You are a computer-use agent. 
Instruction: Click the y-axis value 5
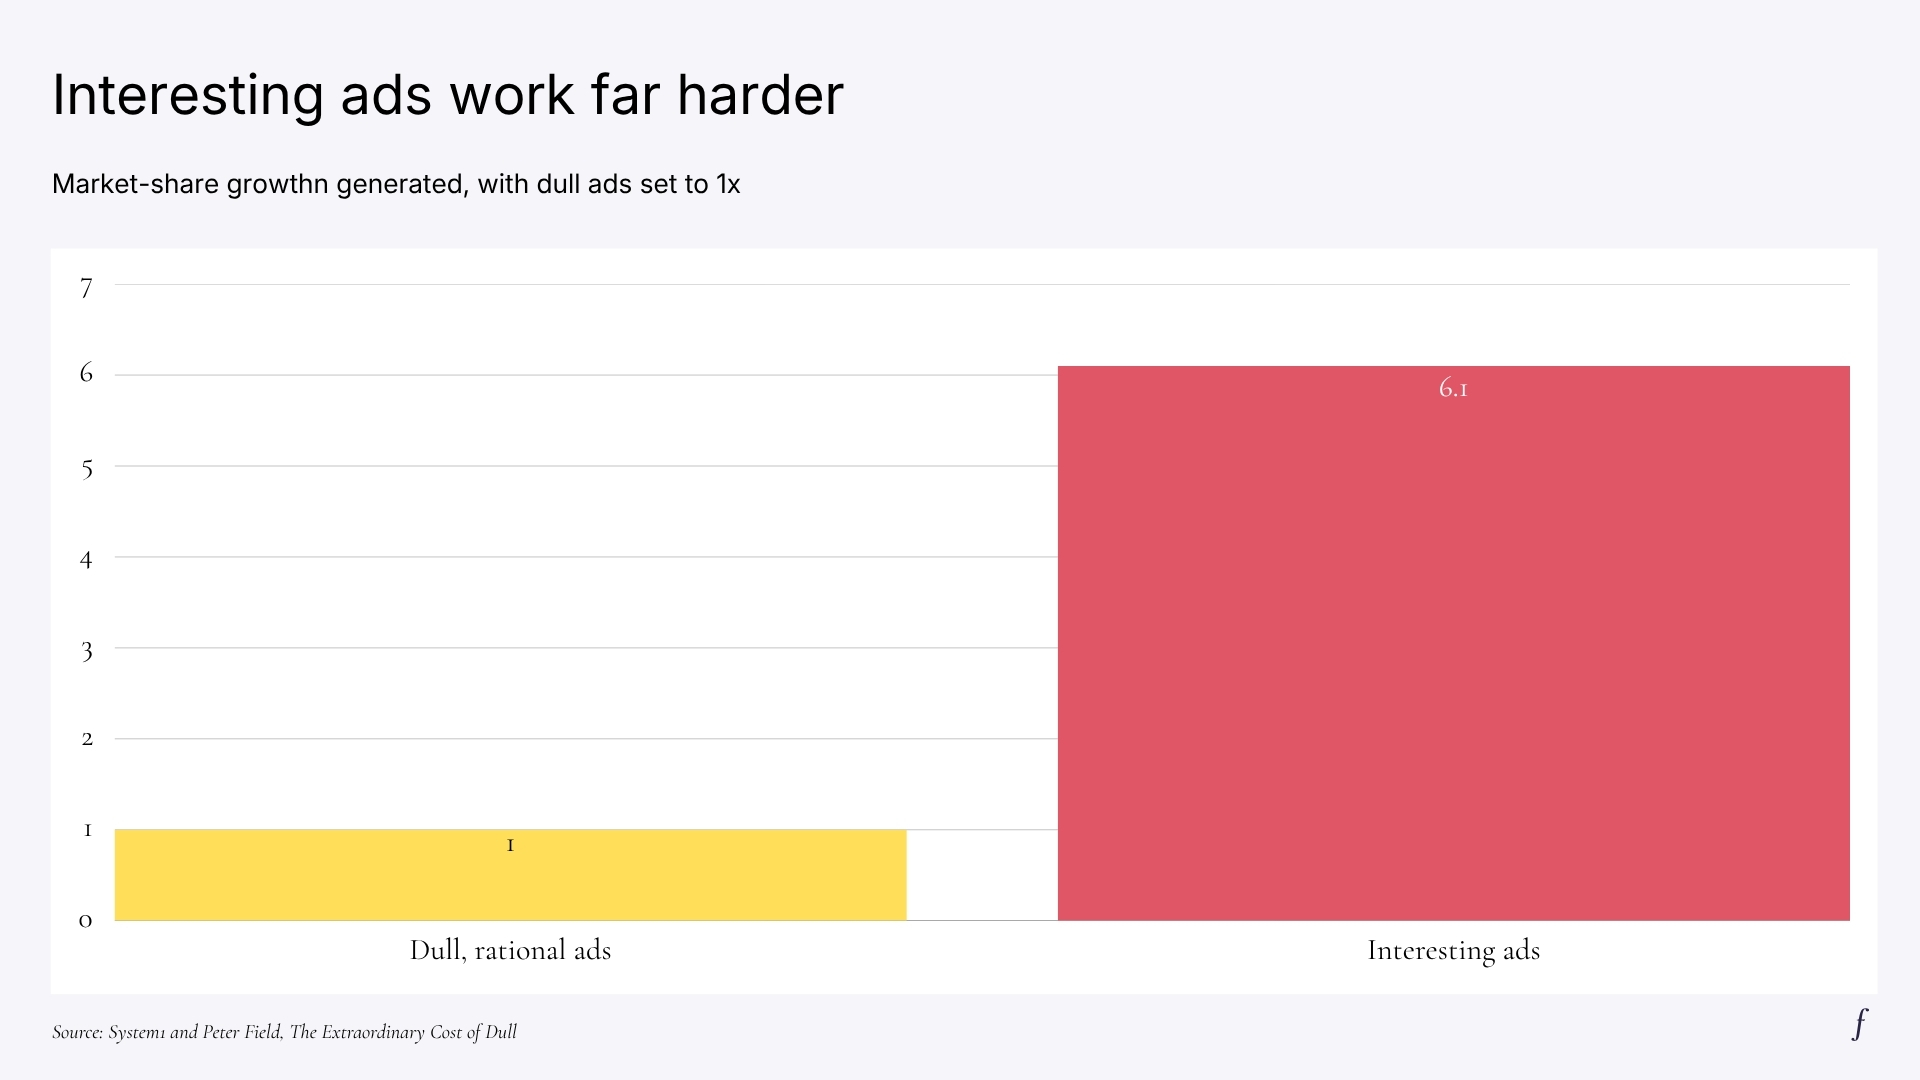point(87,469)
